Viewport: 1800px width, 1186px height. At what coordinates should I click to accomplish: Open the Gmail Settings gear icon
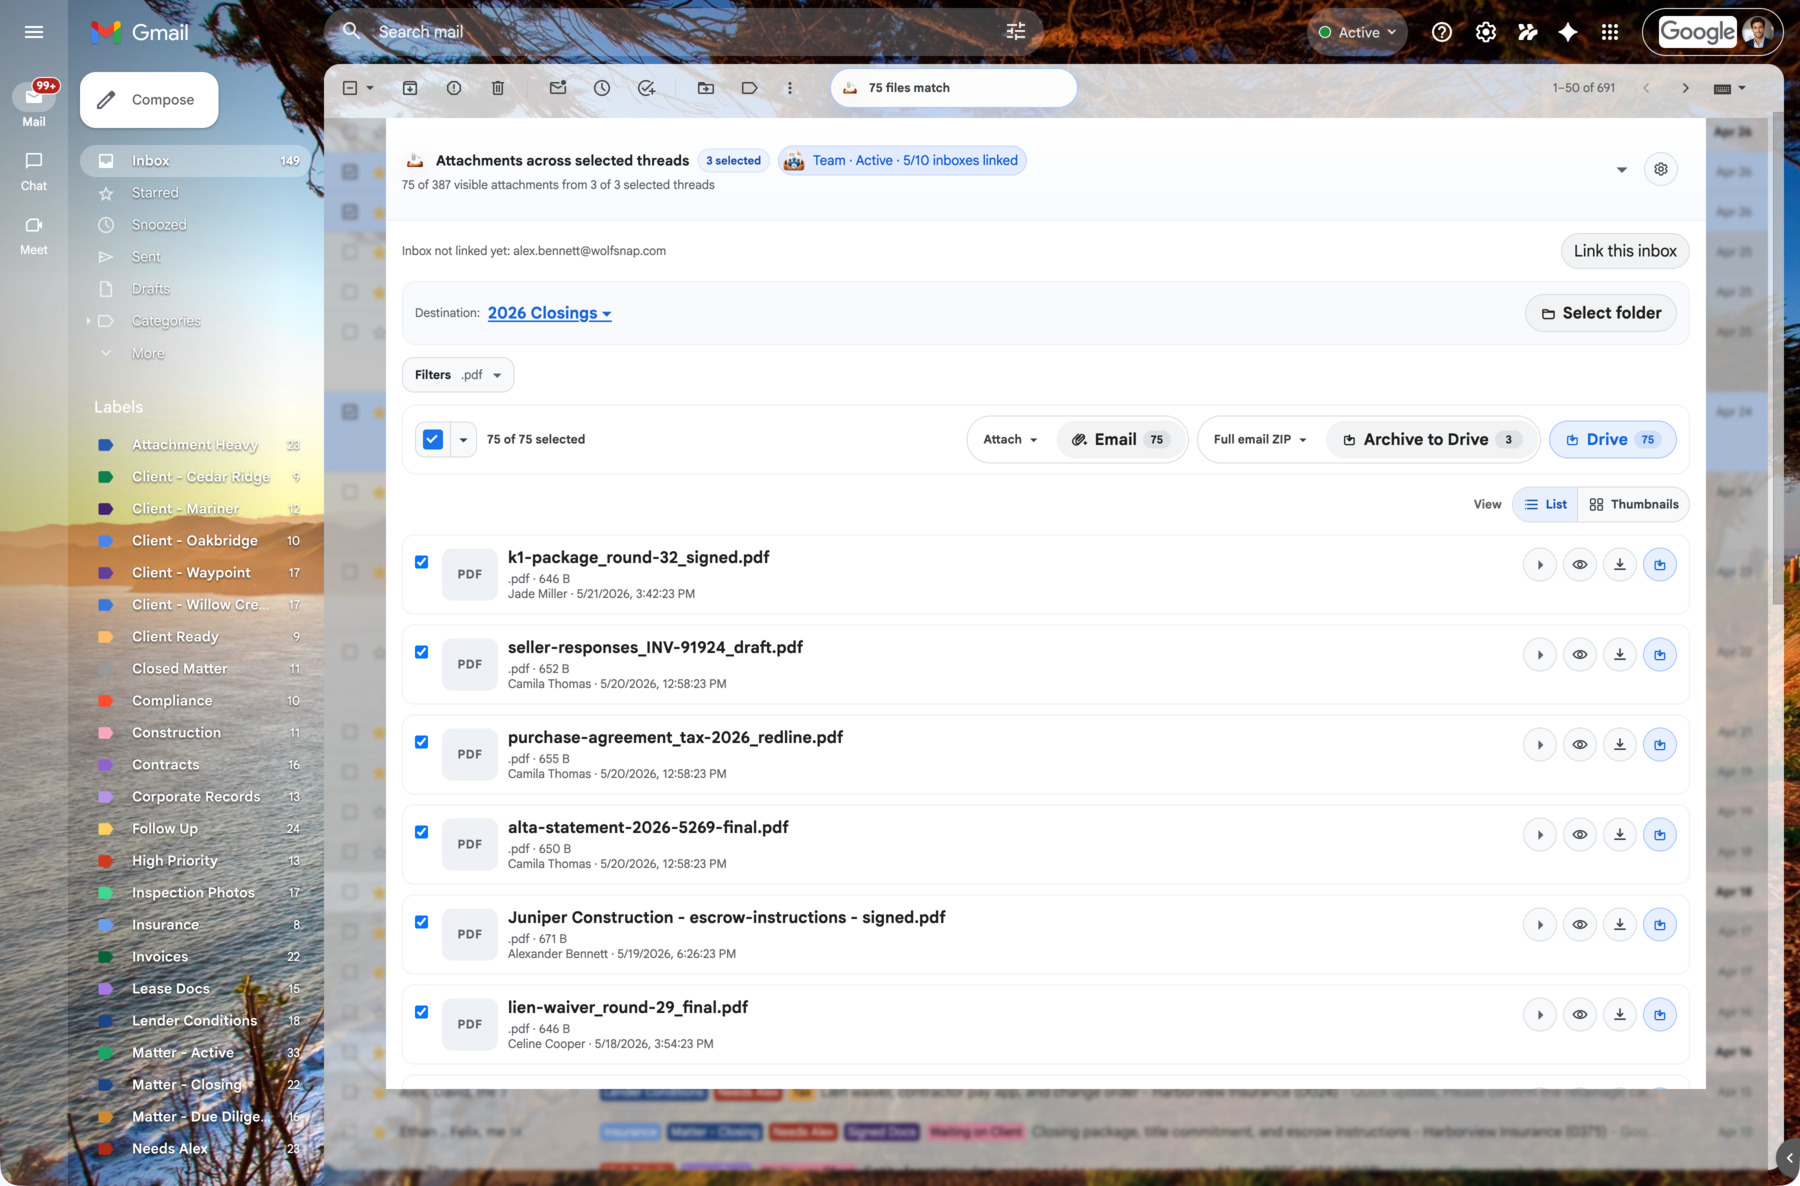point(1486,32)
